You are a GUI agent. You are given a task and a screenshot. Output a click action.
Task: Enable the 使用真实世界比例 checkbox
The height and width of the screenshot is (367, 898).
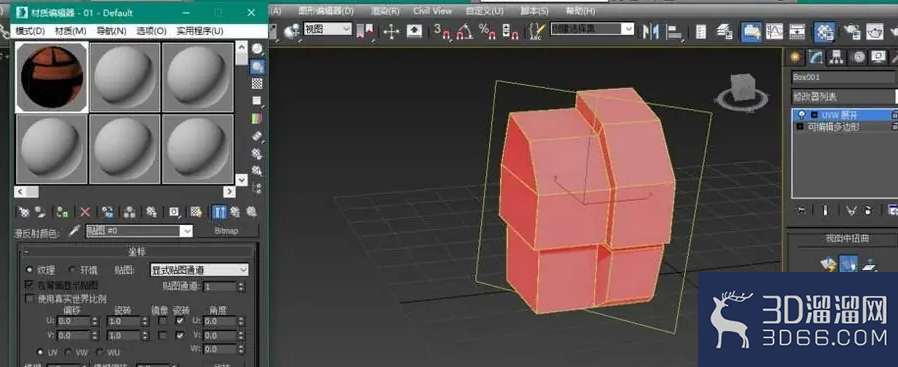29,299
